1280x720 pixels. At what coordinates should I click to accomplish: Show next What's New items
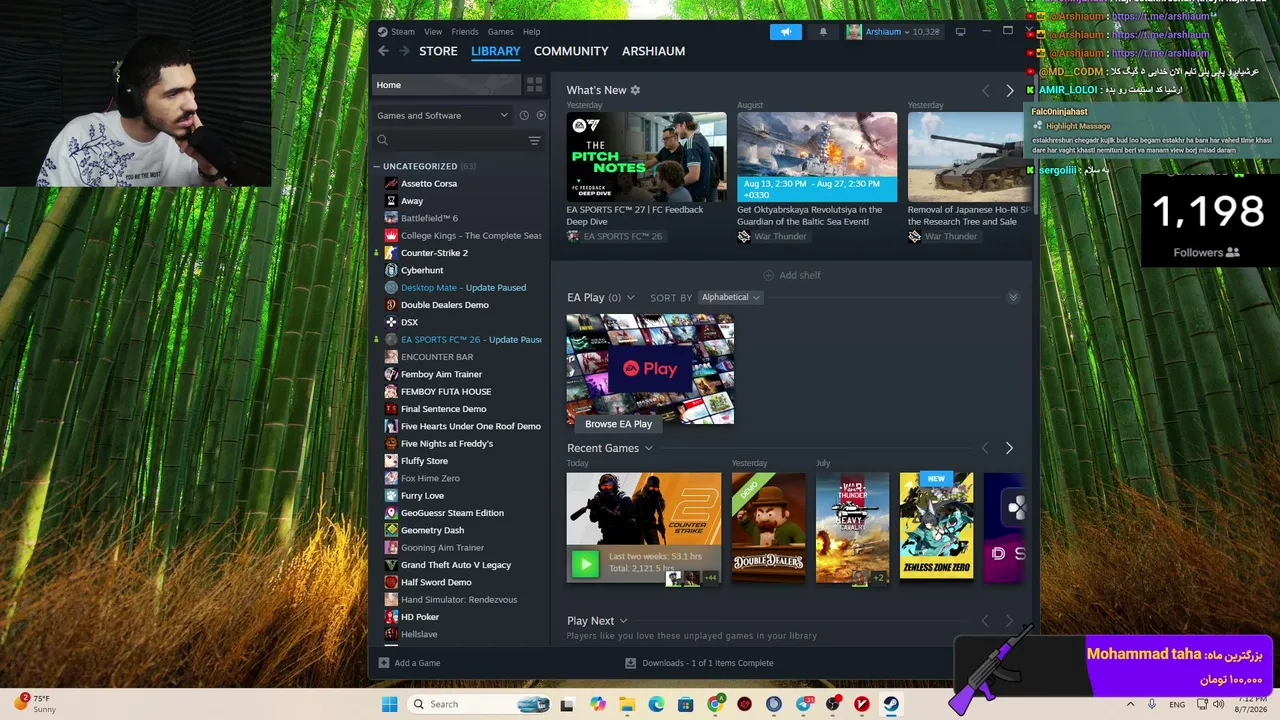click(1009, 91)
